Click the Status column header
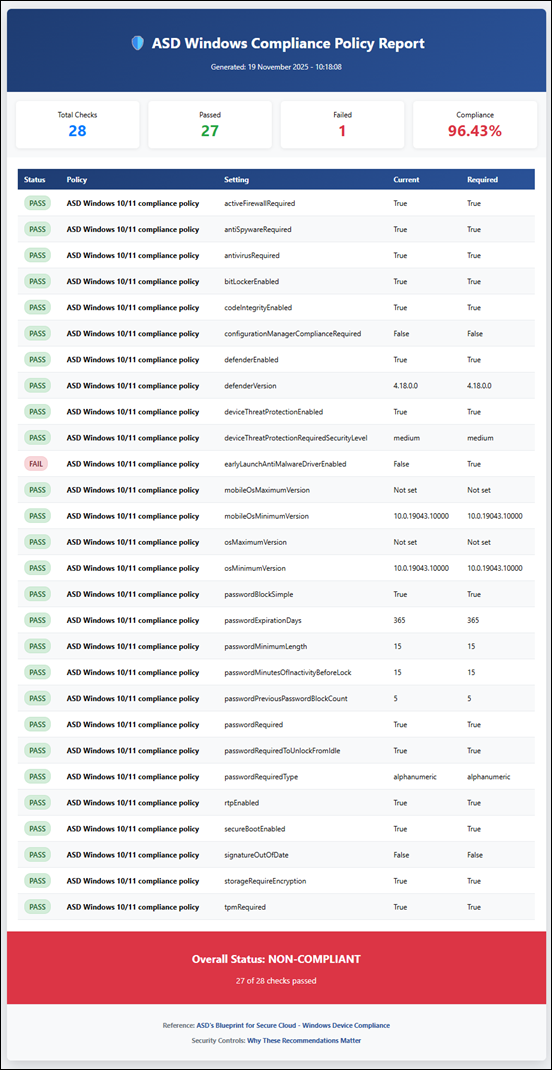 34,180
